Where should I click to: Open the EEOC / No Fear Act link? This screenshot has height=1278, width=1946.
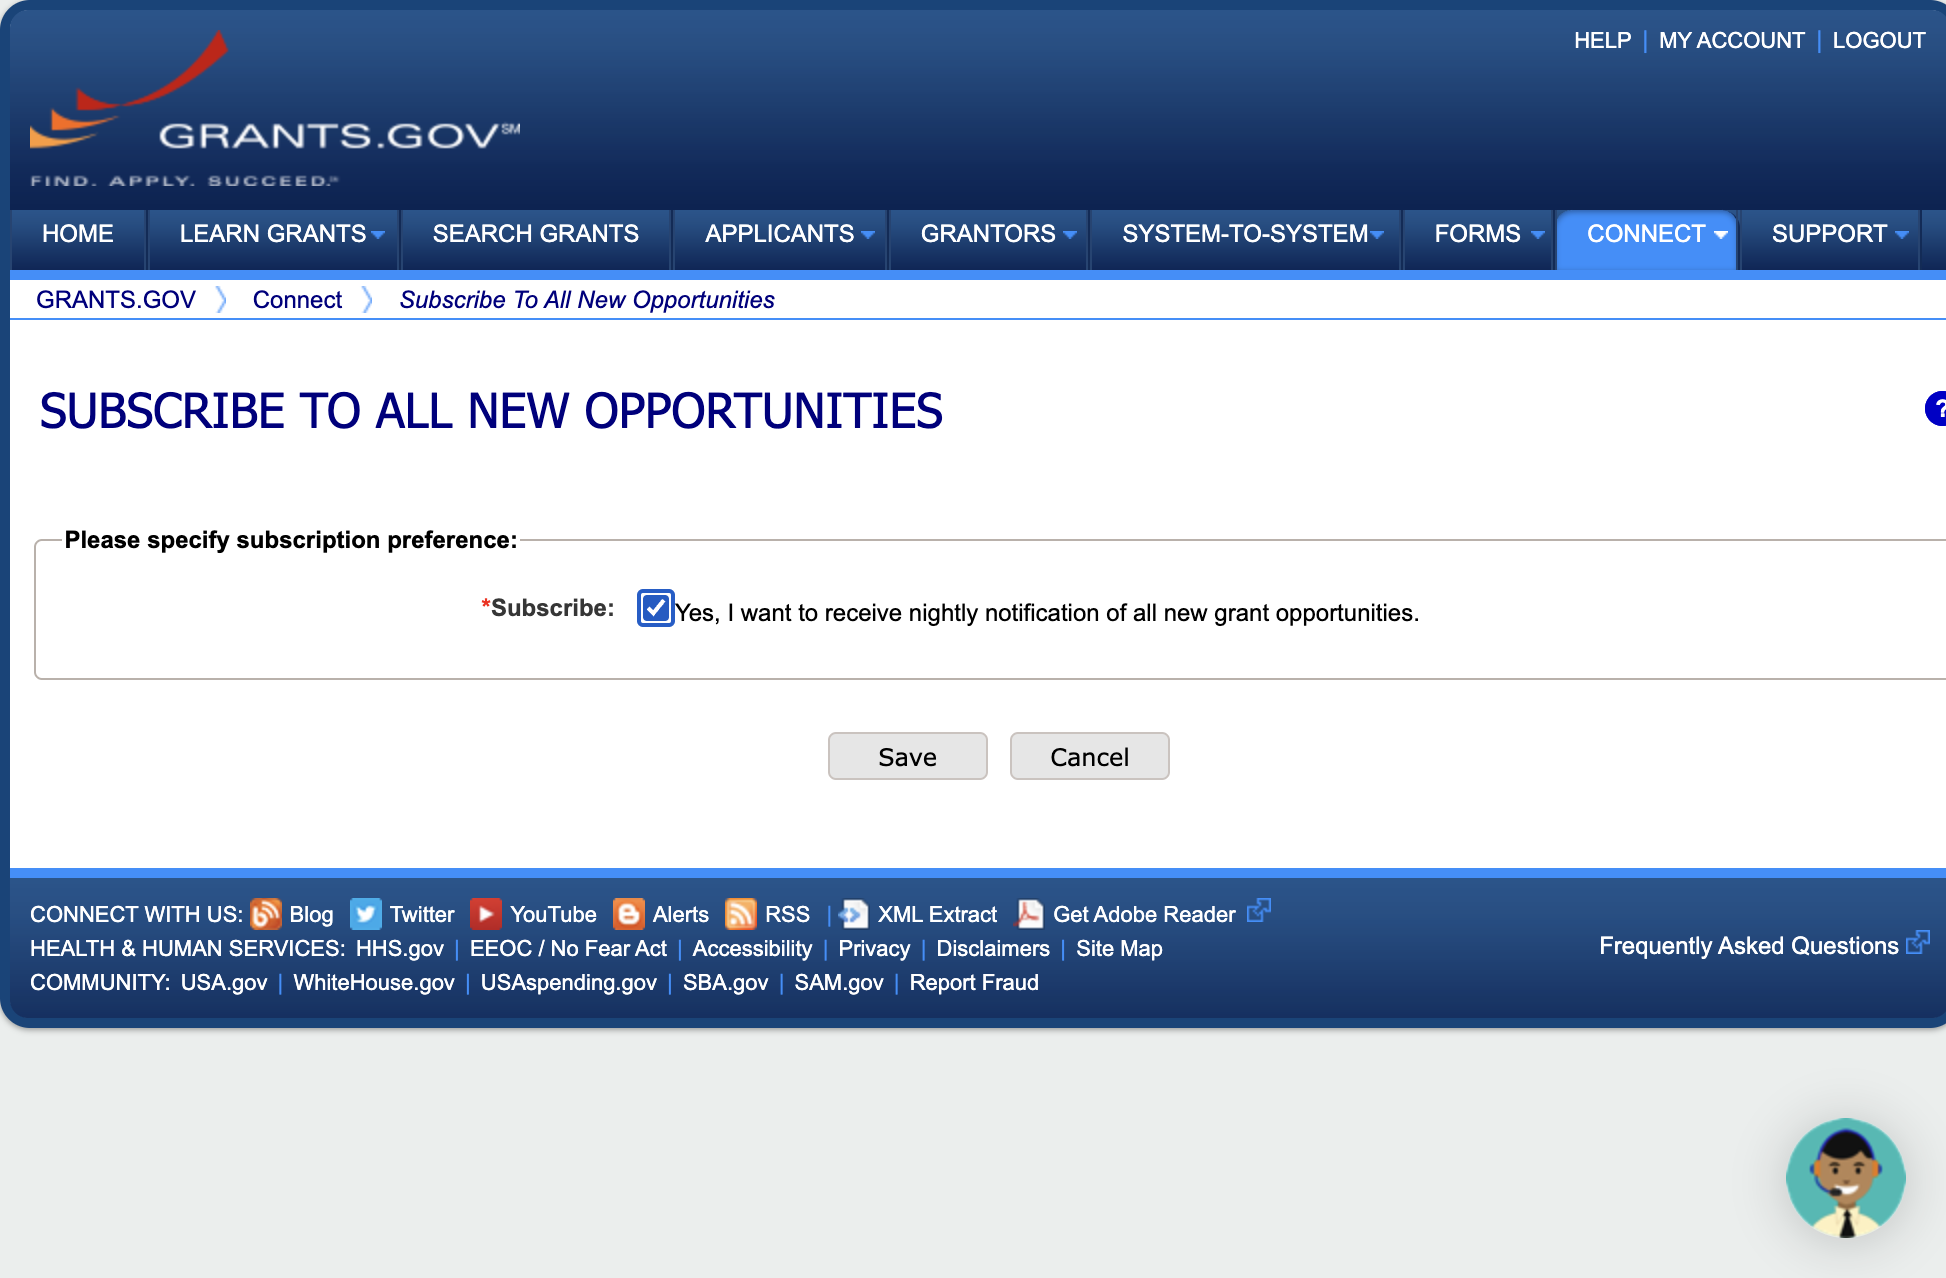pyautogui.click(x=568, y=948)
